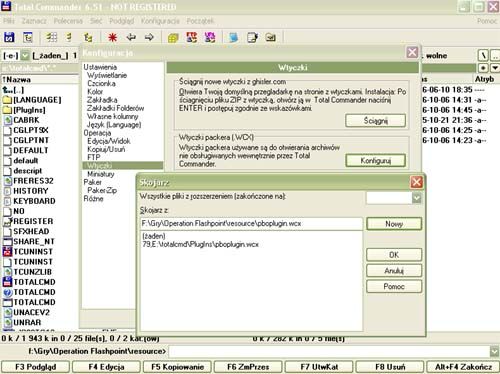Click the save floppy-disk toolbar icon
This screenshot has height=374, width=500.
(9, 37)
